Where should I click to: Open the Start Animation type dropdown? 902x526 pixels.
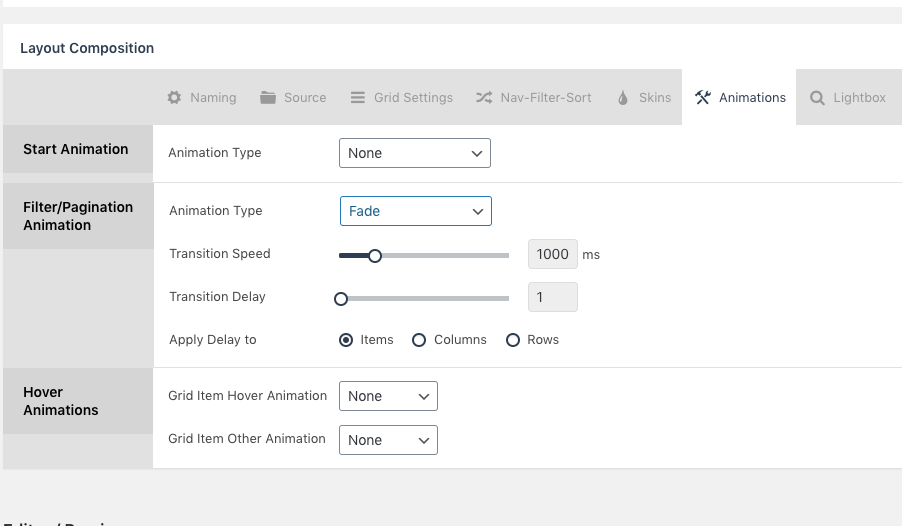pos(415,153)
